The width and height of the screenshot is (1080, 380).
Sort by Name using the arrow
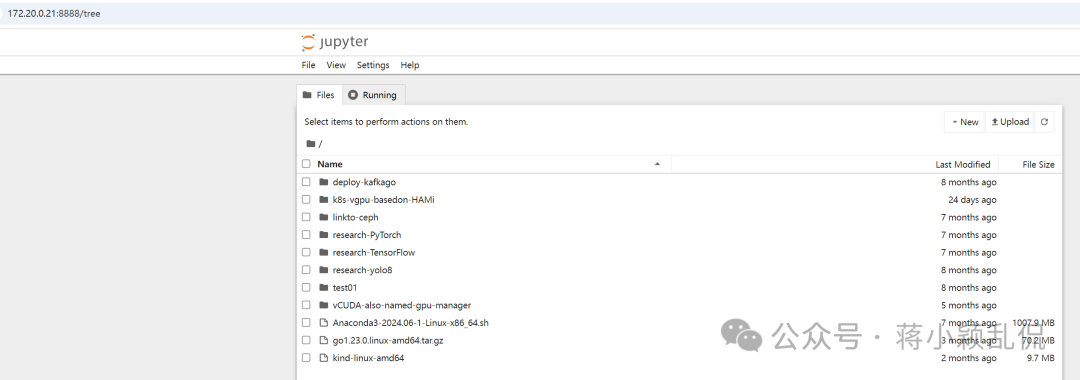point(657,164)
